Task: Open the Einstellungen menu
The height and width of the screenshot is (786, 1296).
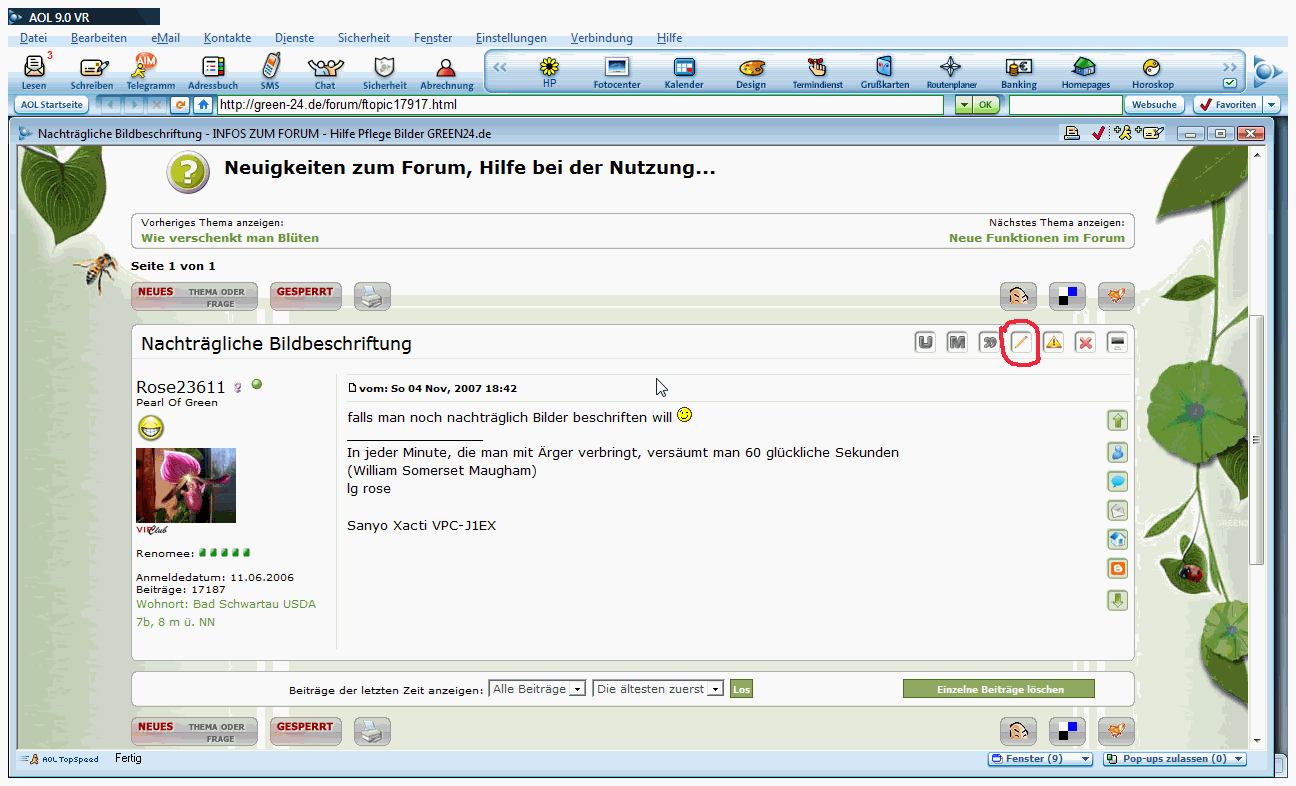Action: click(x=511, y=38)
